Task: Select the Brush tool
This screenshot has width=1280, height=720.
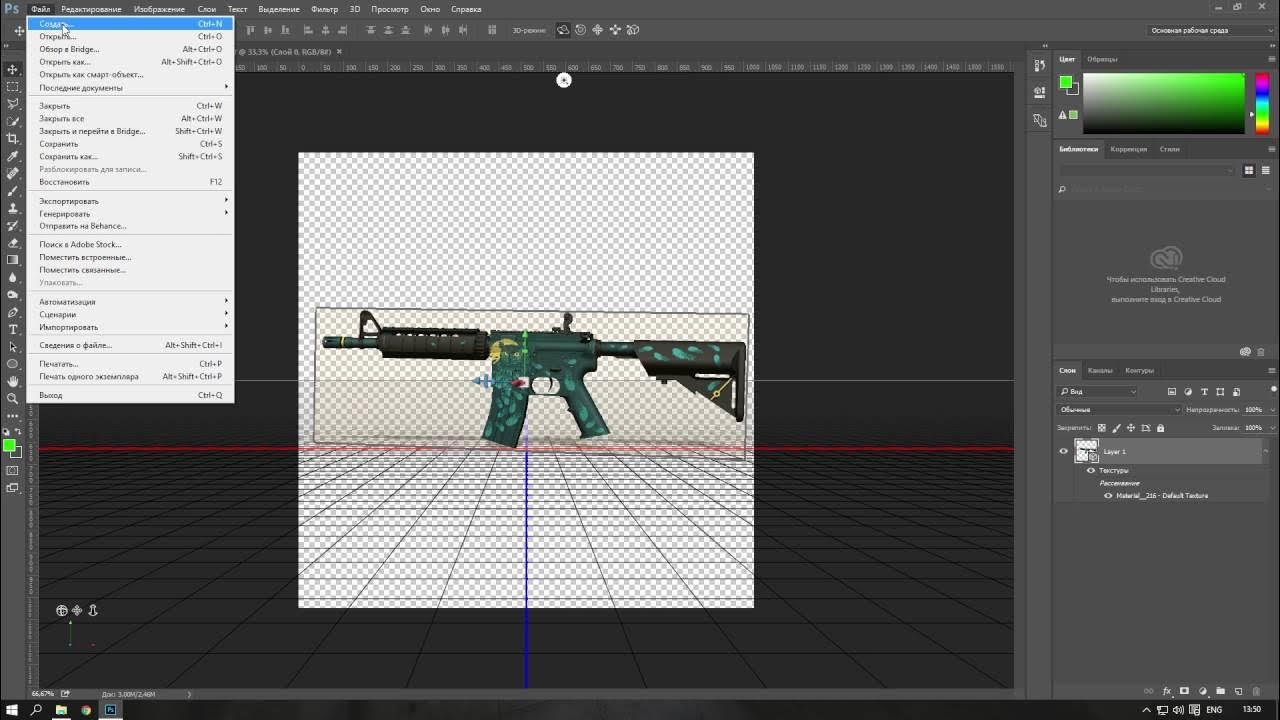Action: tap(13, 190)
